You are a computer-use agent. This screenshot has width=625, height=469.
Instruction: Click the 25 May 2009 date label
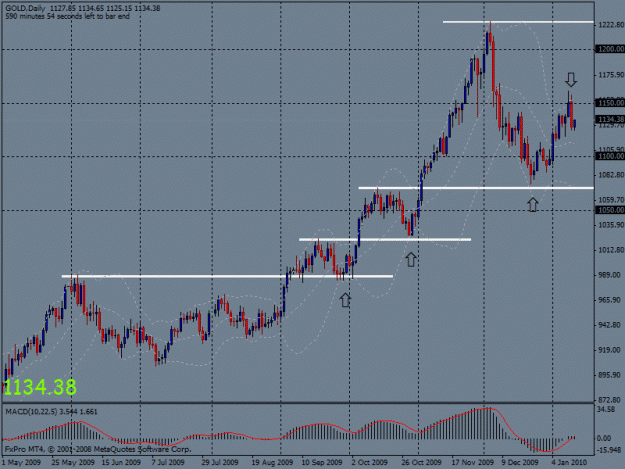(73, 462)
